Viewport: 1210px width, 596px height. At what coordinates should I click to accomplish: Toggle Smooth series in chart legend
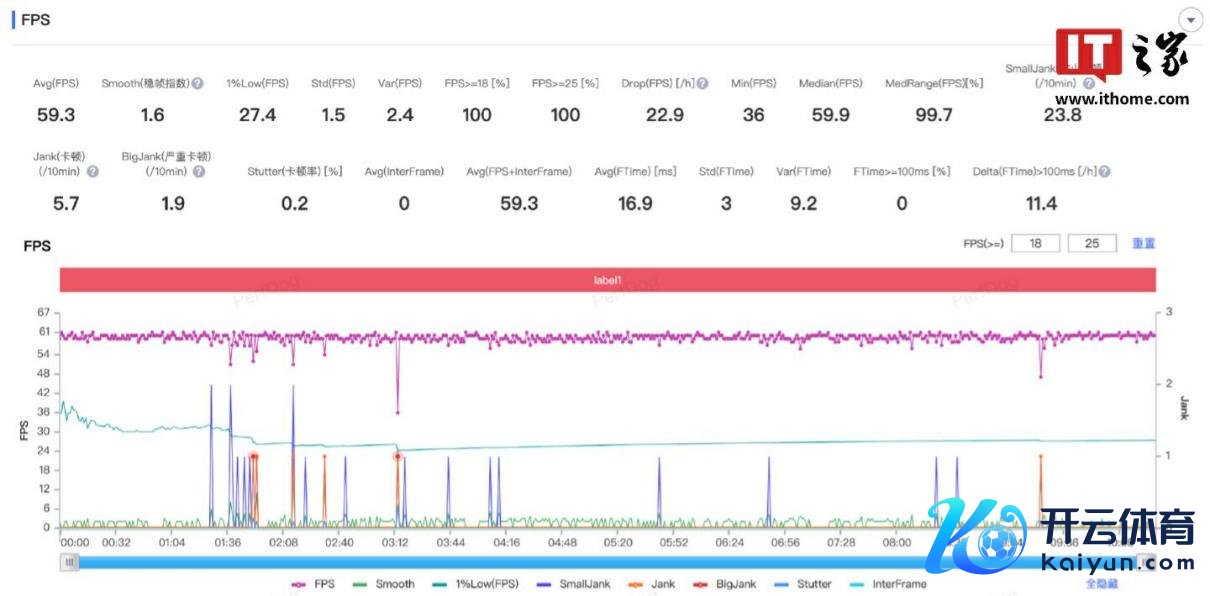(x=383, y=584)
